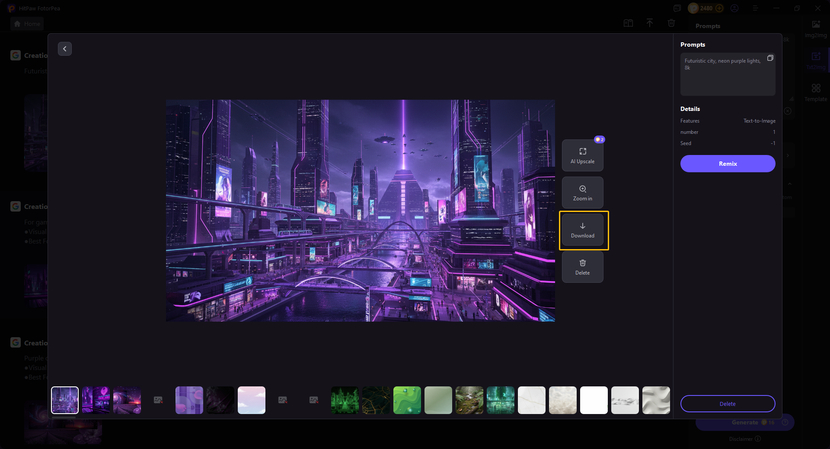
Task: Copy the prompt text with copy icon
Action: pos(770,59)
